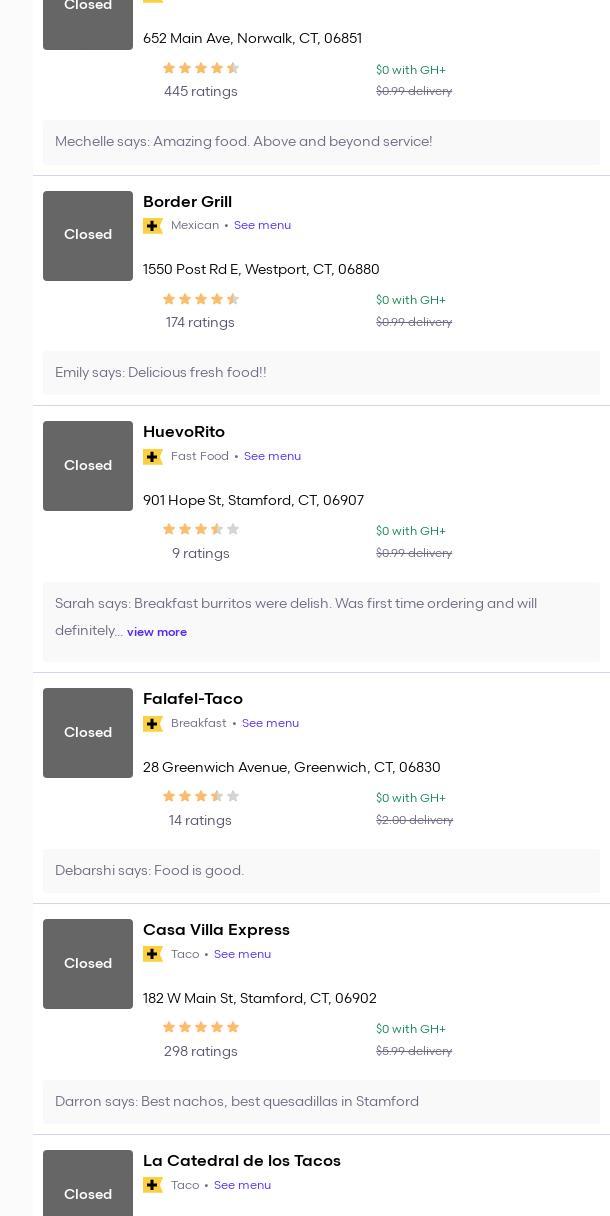Viewport: 610px width, 1216px height.
Task: Click the Closed thumbnail for Casa Villa Express
Action: 88,964
